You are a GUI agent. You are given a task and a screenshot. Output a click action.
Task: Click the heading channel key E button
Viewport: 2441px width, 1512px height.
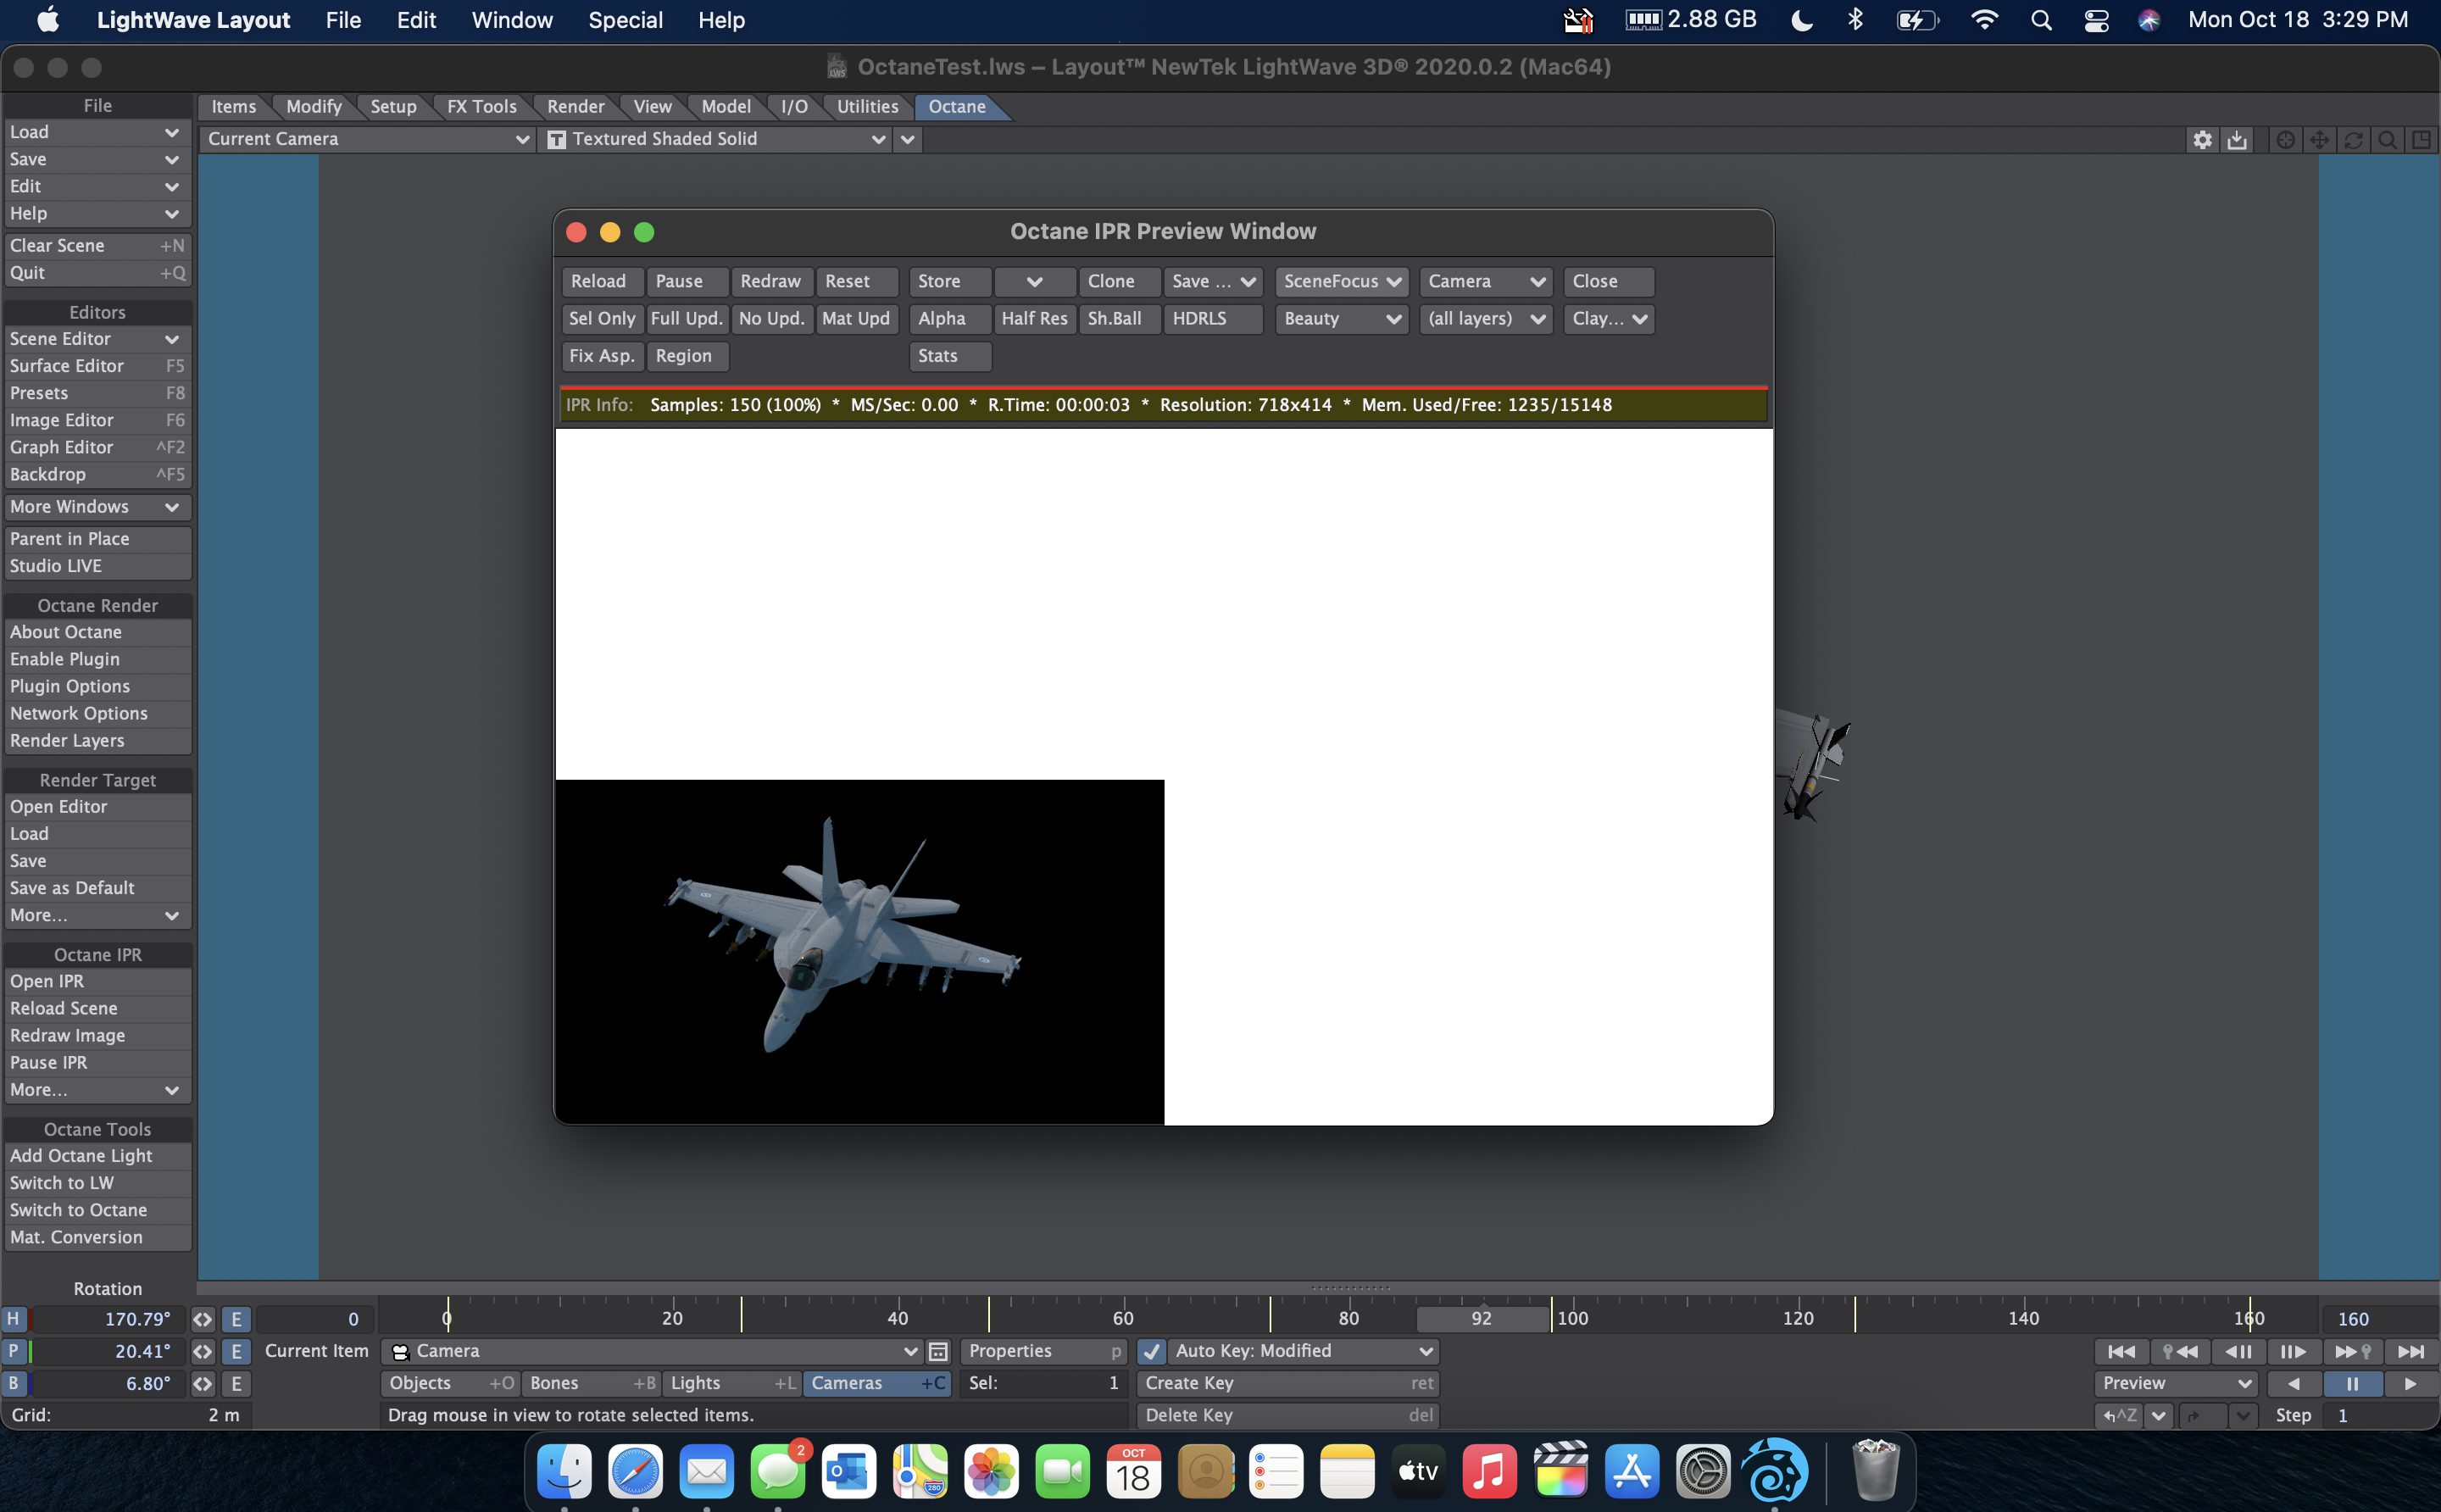tap(236, 1319)
